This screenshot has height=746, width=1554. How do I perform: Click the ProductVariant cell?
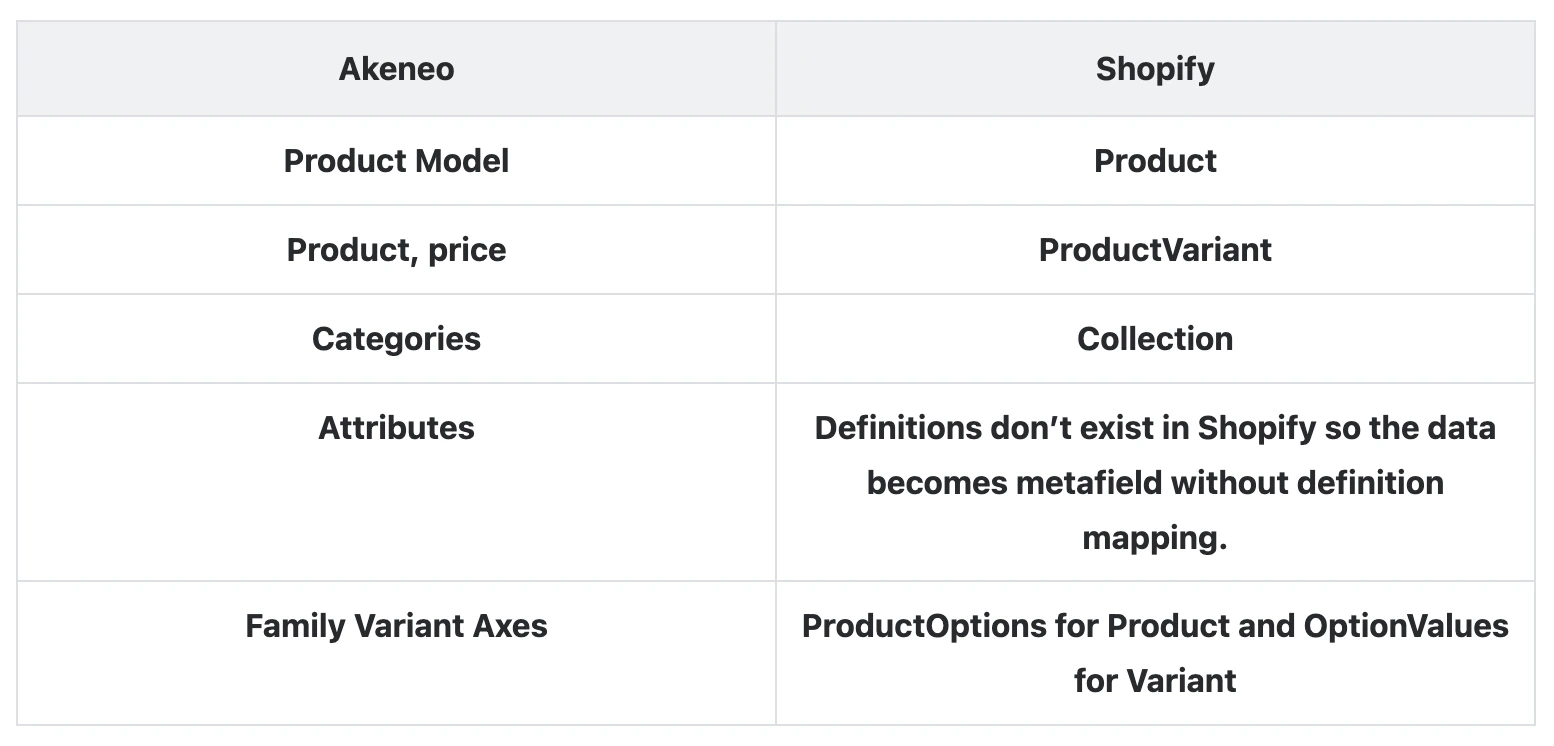coord(1155,249)
